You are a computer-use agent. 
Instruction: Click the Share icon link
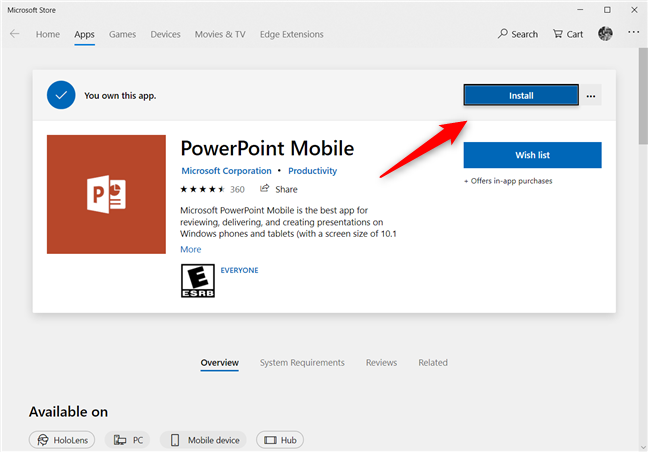(x=279, y=188)
